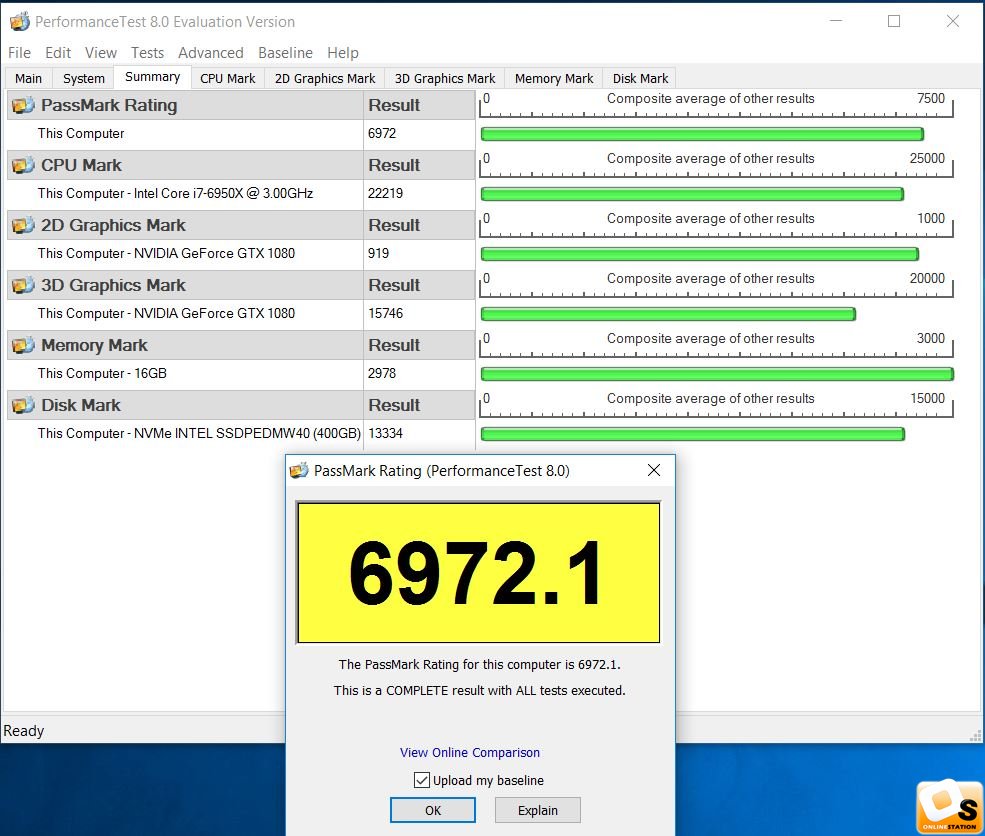Select the CPU Mark header row

point(241,165)
